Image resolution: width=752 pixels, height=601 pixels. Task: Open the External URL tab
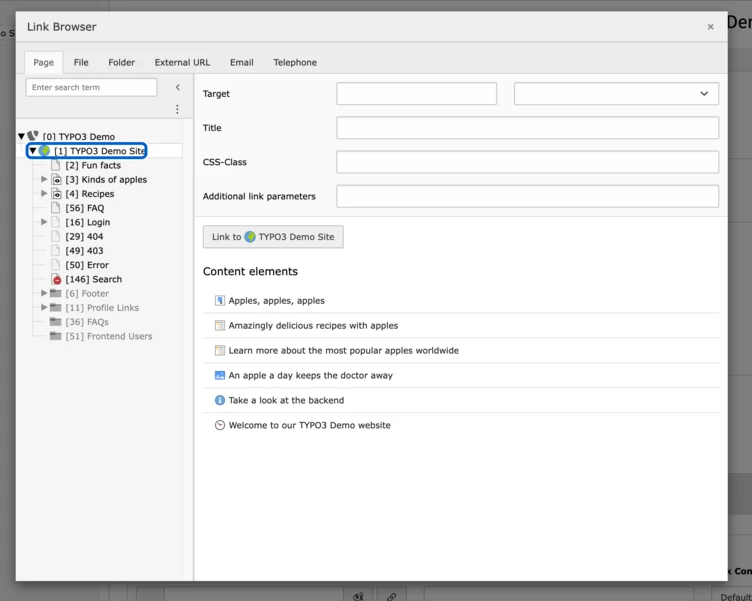point(182,62)
